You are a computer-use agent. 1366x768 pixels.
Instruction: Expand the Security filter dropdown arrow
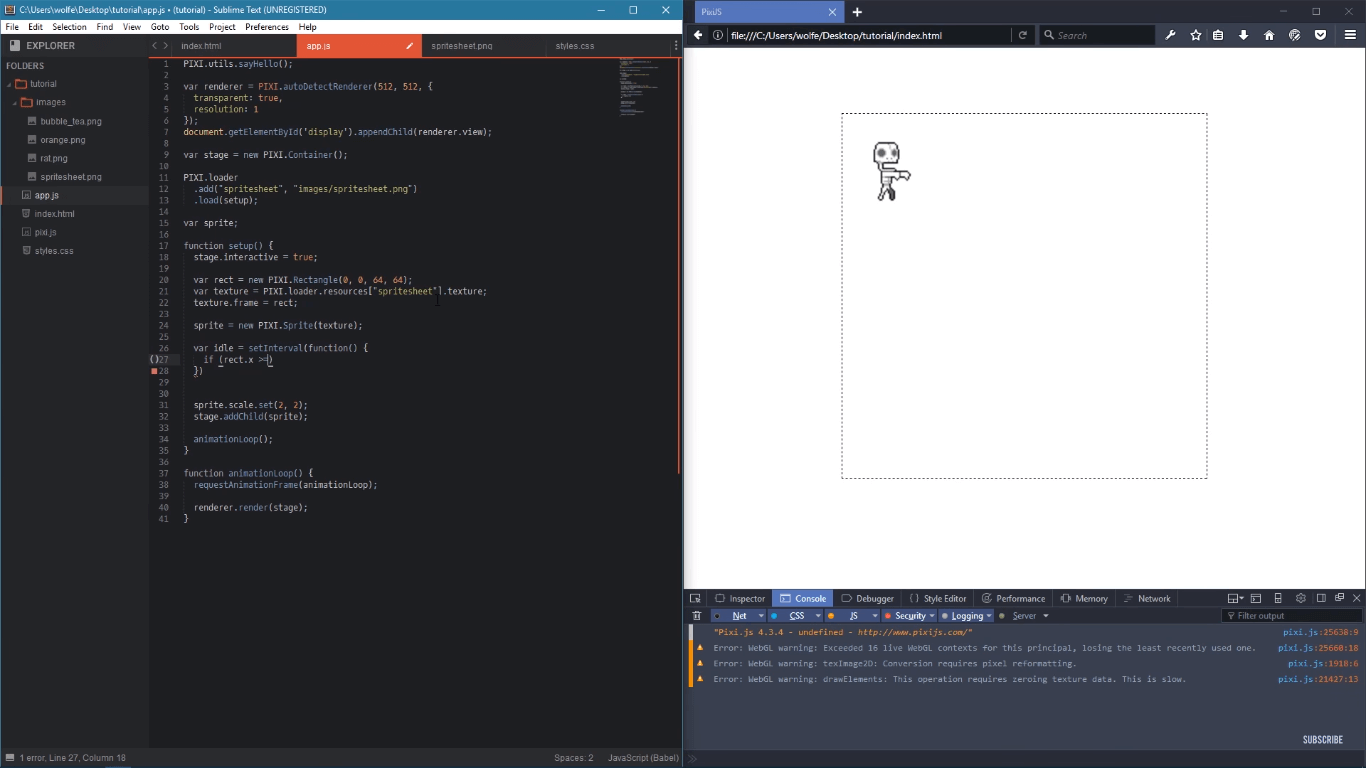pyautogui.click(x=932, y=616)
